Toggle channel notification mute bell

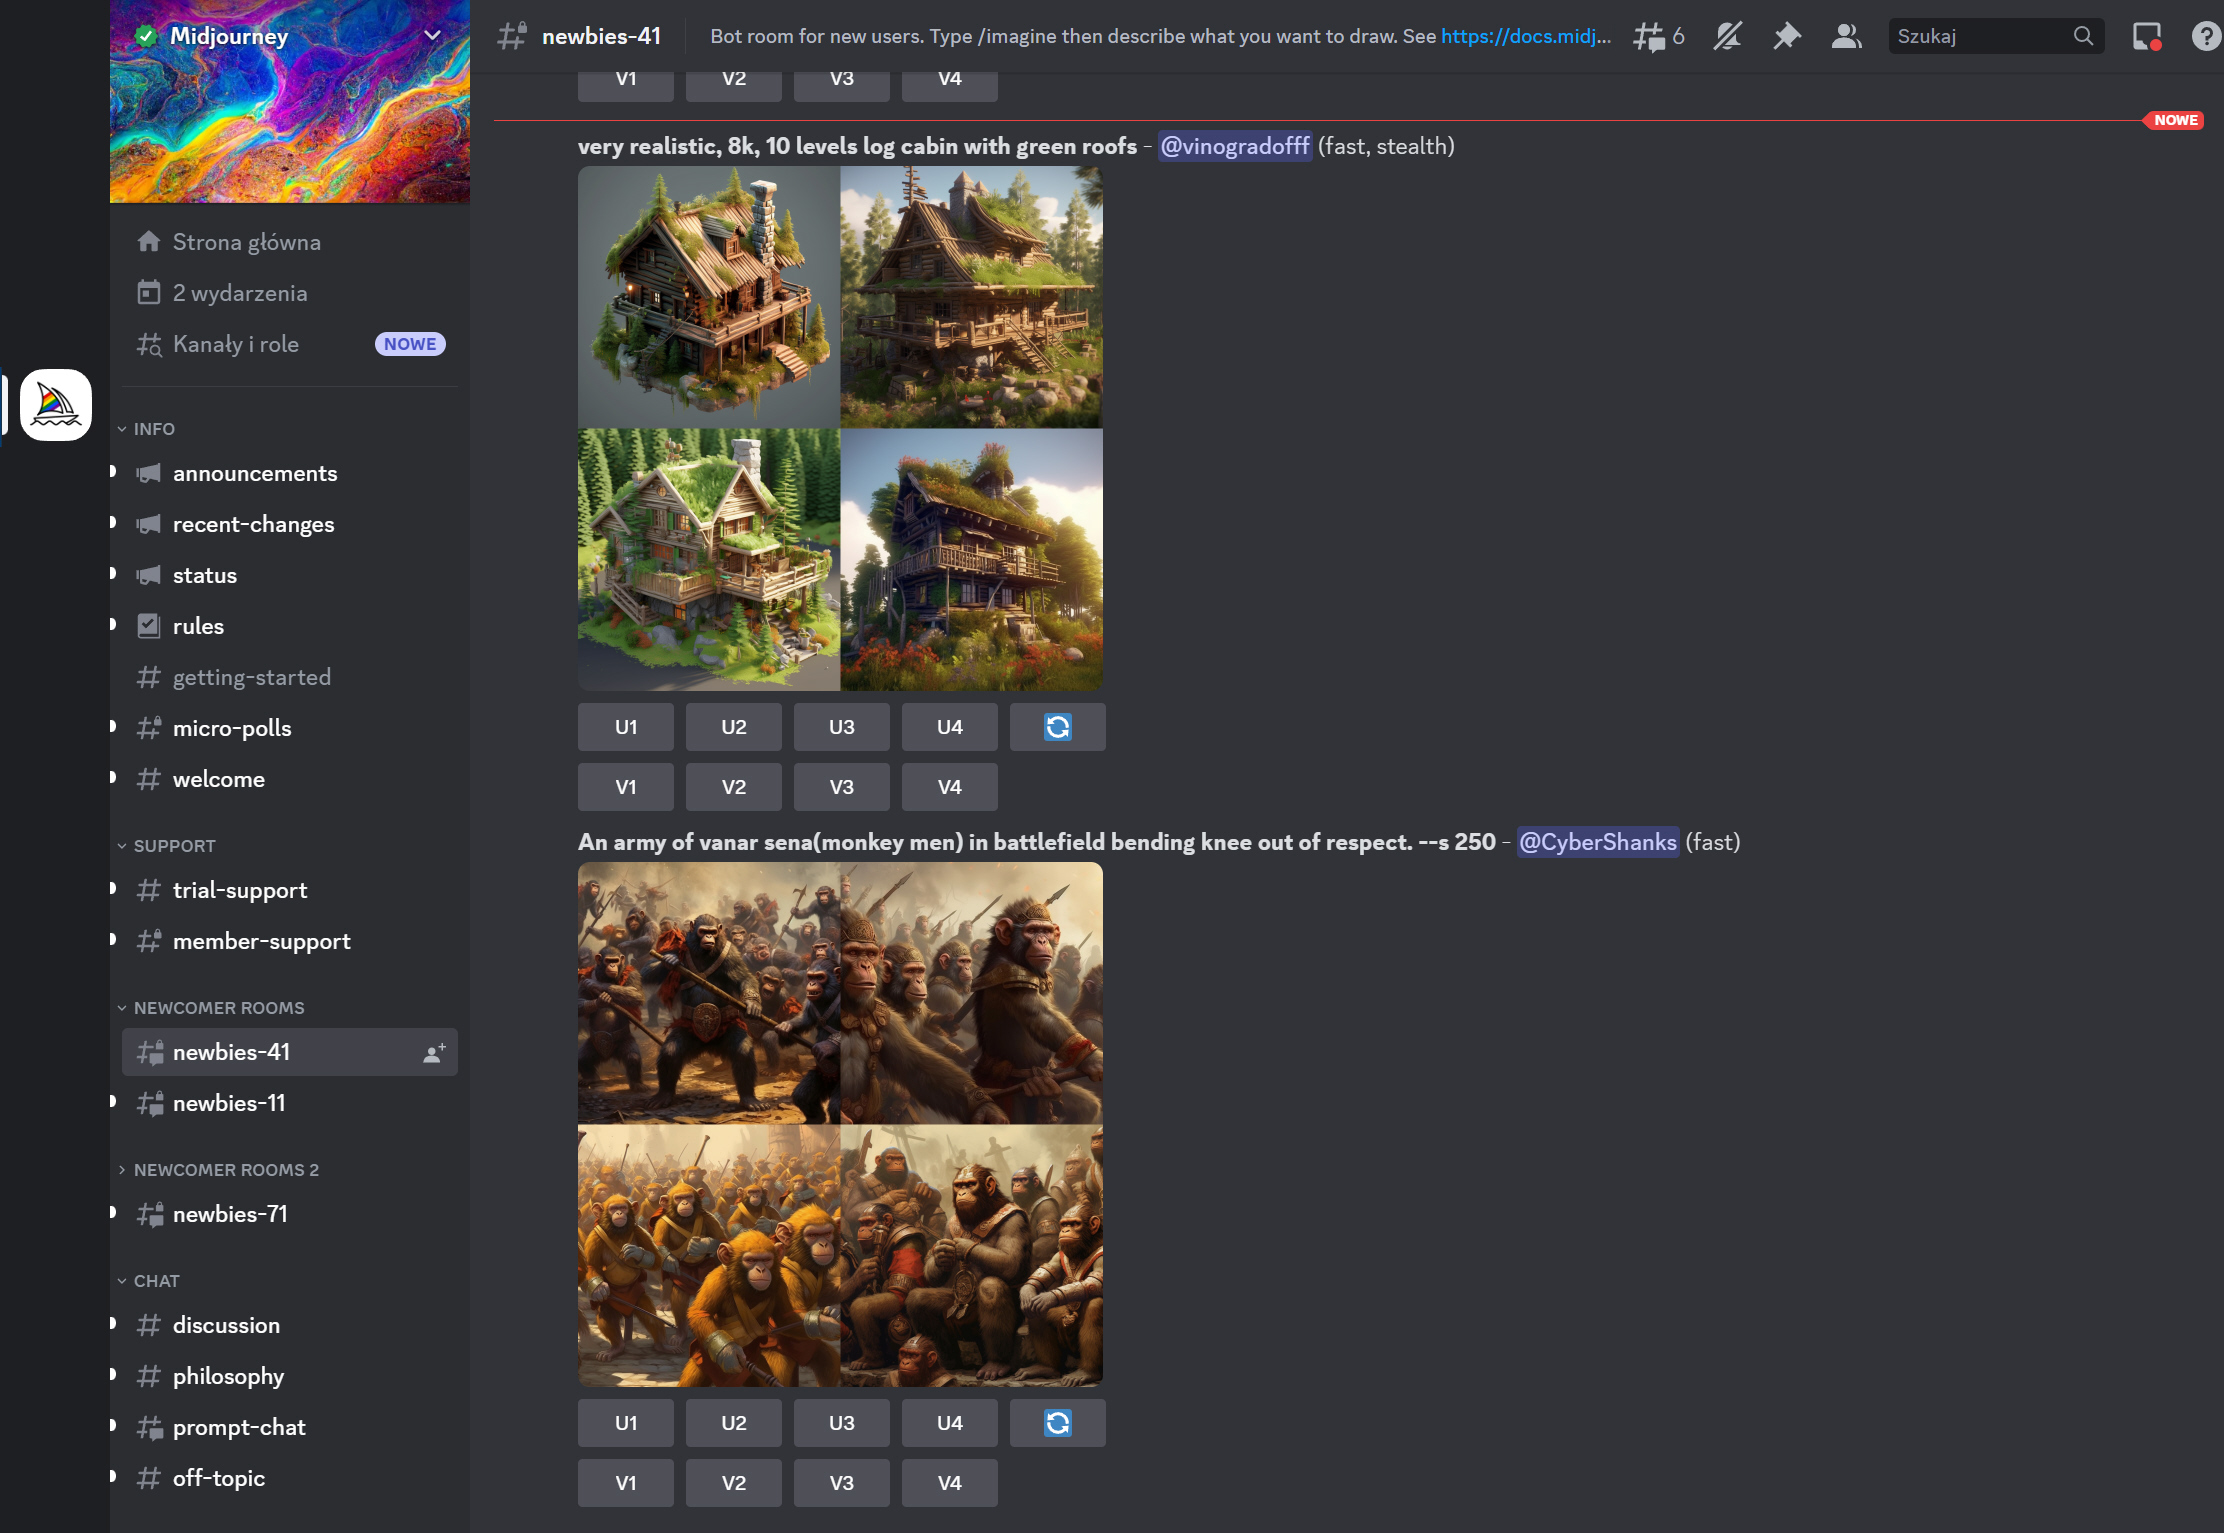tap(1727, 37)
